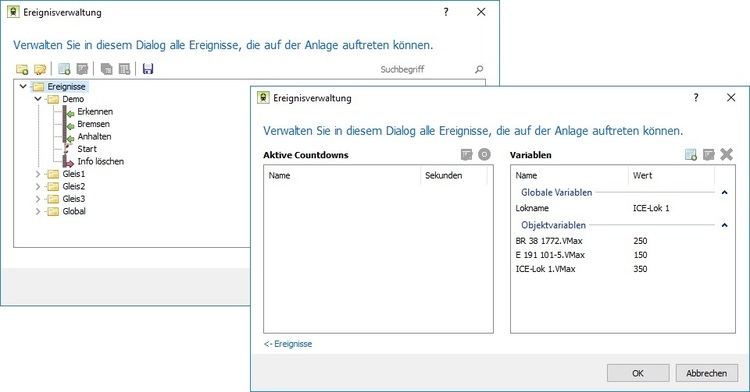The width and height of the screenshot is (750, 392).
Task: Click help button of back Ereignisverwaltung window
Action: 446,12
